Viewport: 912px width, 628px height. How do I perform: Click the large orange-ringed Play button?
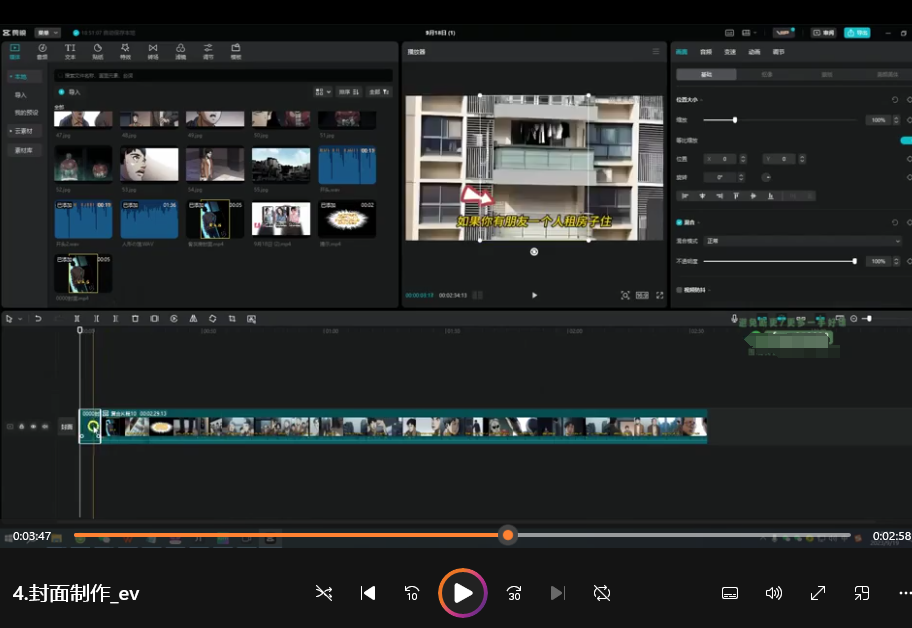click(462, 593)
